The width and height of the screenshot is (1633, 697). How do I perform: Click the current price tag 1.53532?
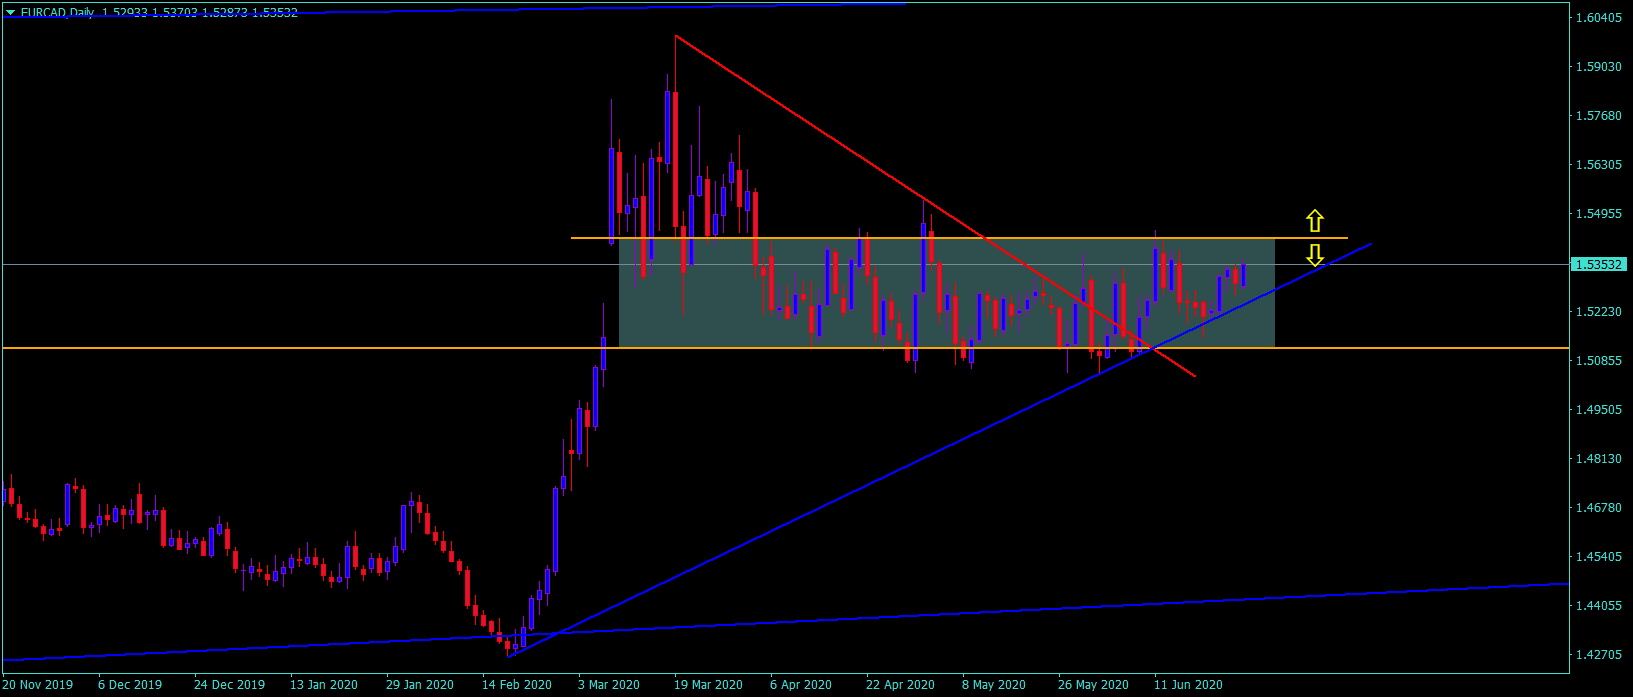click(x=1597, y=265)
